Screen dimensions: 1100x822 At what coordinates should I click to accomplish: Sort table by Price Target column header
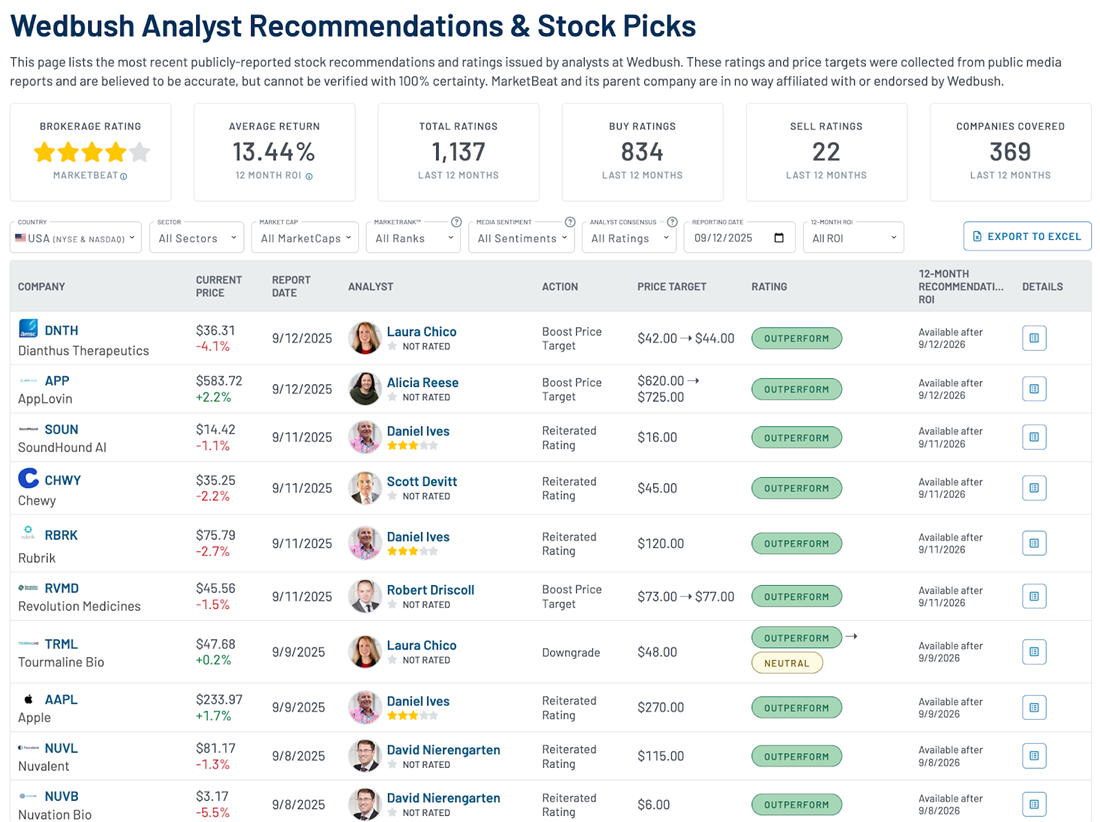click(672, 286)
